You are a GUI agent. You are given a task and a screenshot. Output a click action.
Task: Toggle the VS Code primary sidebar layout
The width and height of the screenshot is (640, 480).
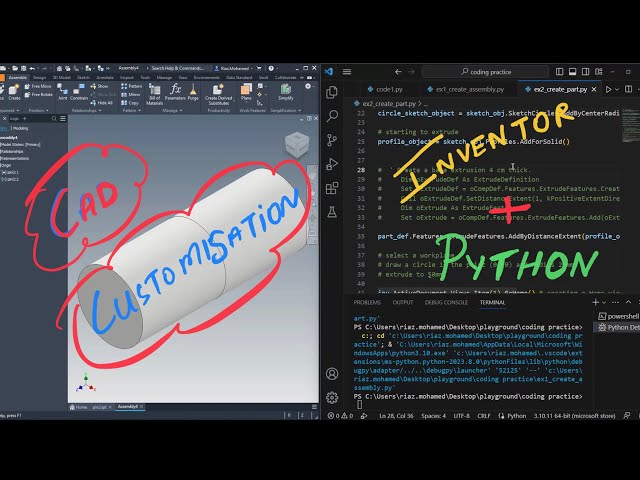point(560,72)
